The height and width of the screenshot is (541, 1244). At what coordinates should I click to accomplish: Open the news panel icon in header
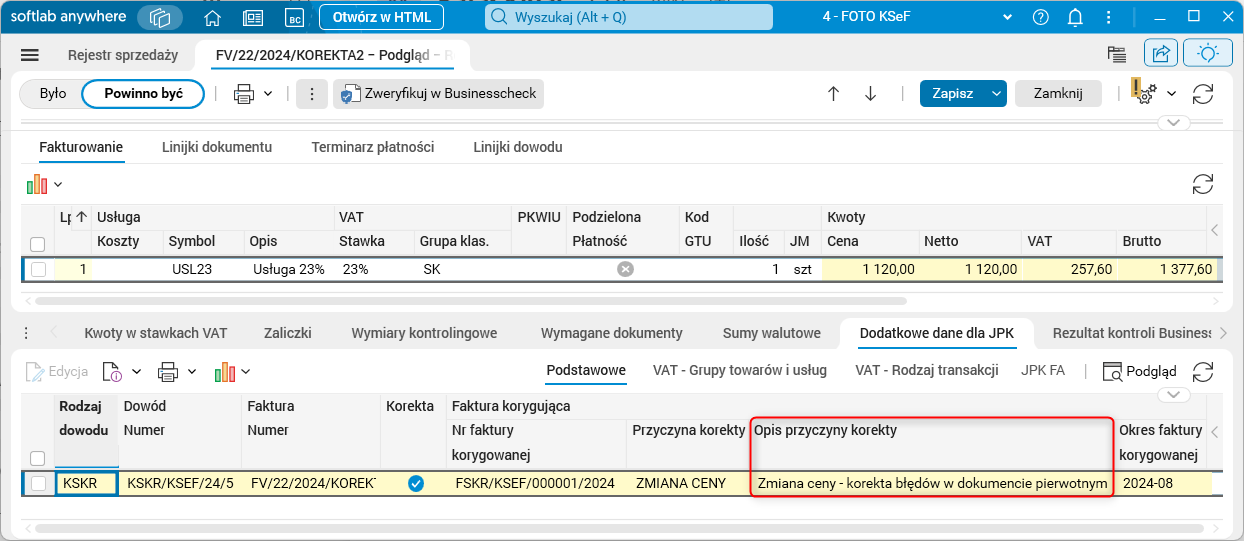(x=253, y=17)
